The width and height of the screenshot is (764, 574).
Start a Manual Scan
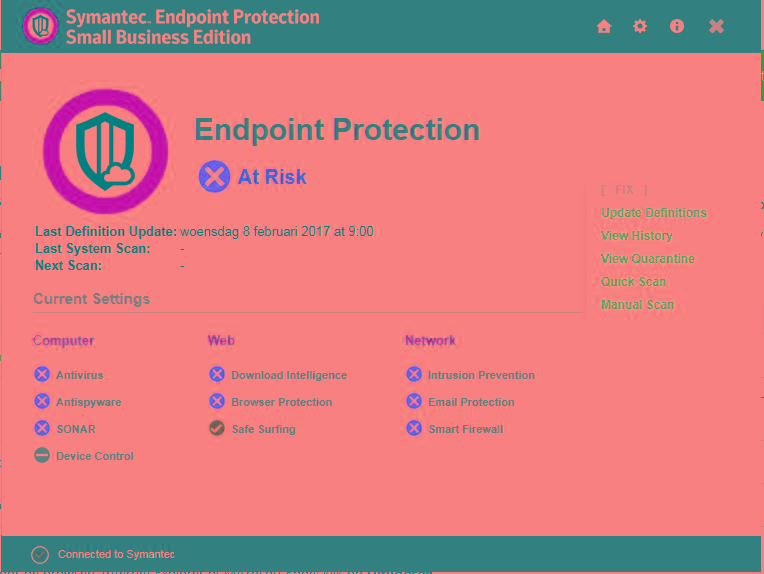[x=638, y=305]
